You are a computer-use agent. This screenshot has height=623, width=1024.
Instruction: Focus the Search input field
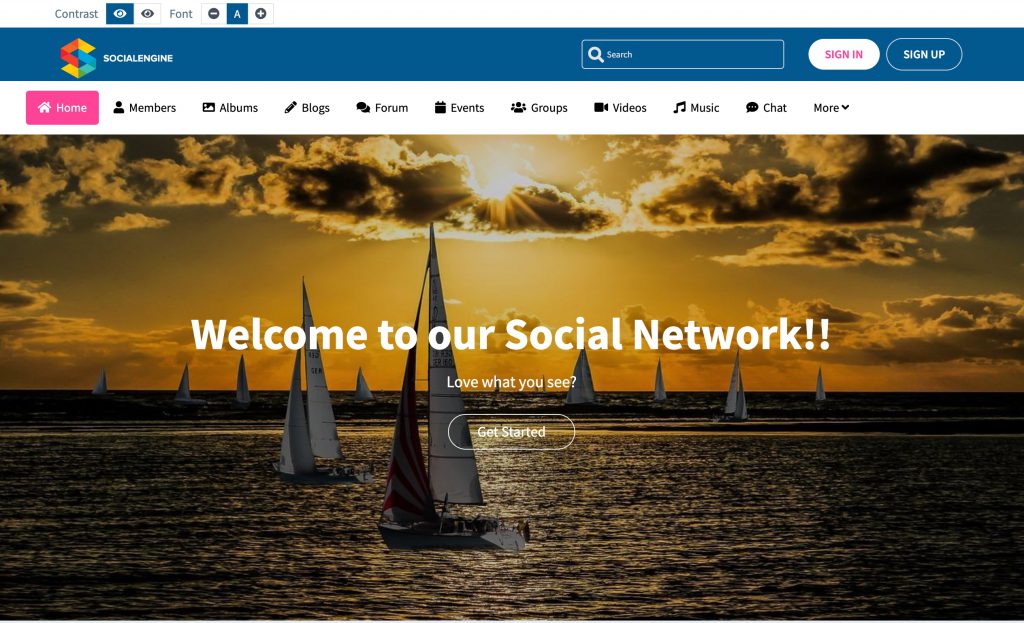[682, 54]
